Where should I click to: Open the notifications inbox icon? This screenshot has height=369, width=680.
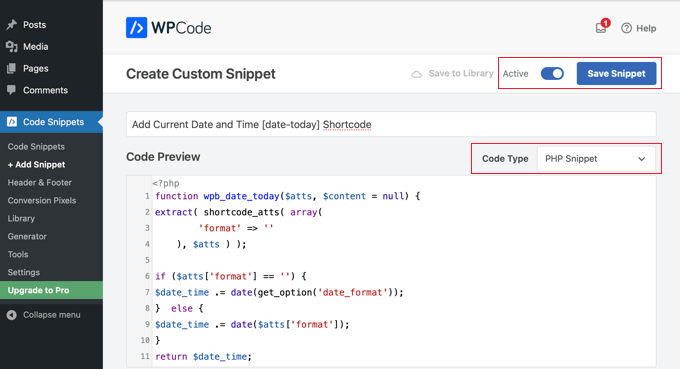tap(601, 28)
